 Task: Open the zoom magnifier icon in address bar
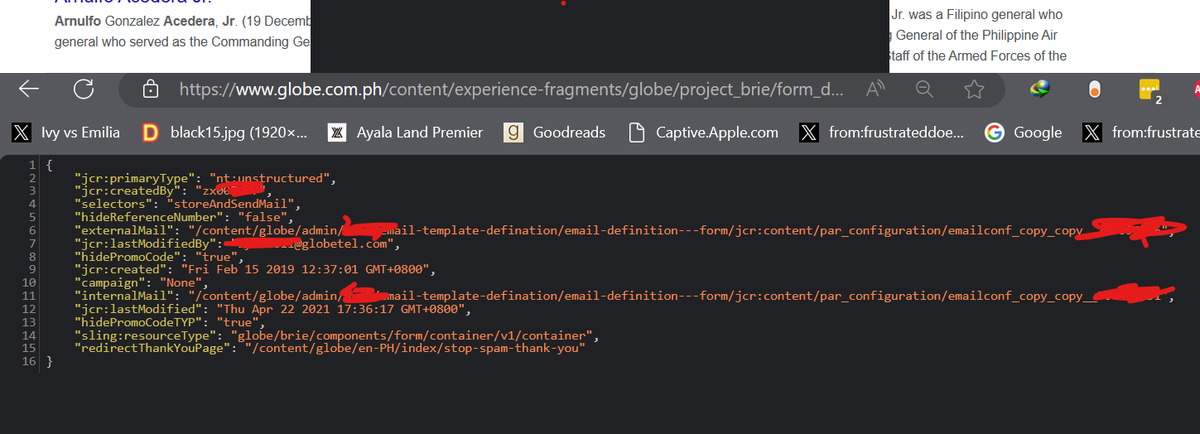click(x=925, y=91)
